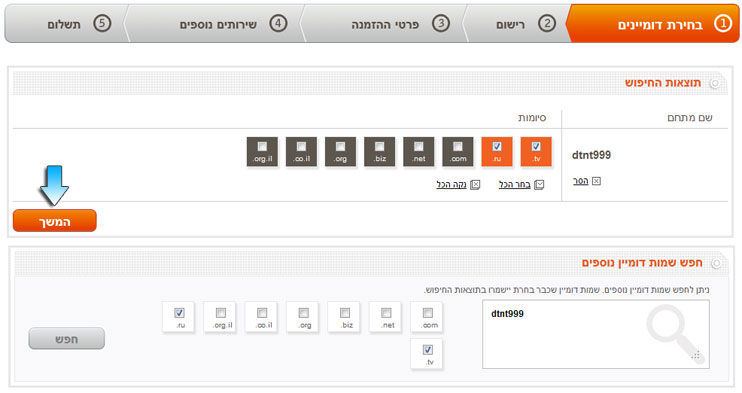Image resolution: width=742 pixels, height=393 pixels.
Task: Untick .tv checkbox in additional domain search
Action: click(428, 350)
